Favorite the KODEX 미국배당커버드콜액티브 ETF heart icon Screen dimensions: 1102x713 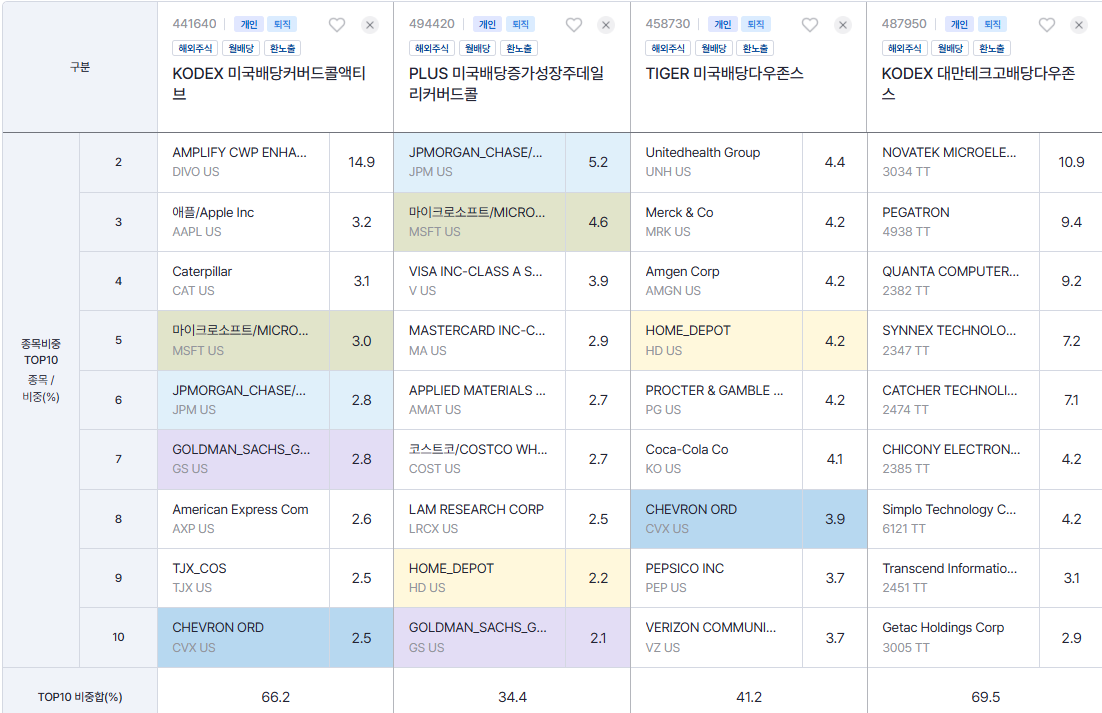(x=337, y=25)
